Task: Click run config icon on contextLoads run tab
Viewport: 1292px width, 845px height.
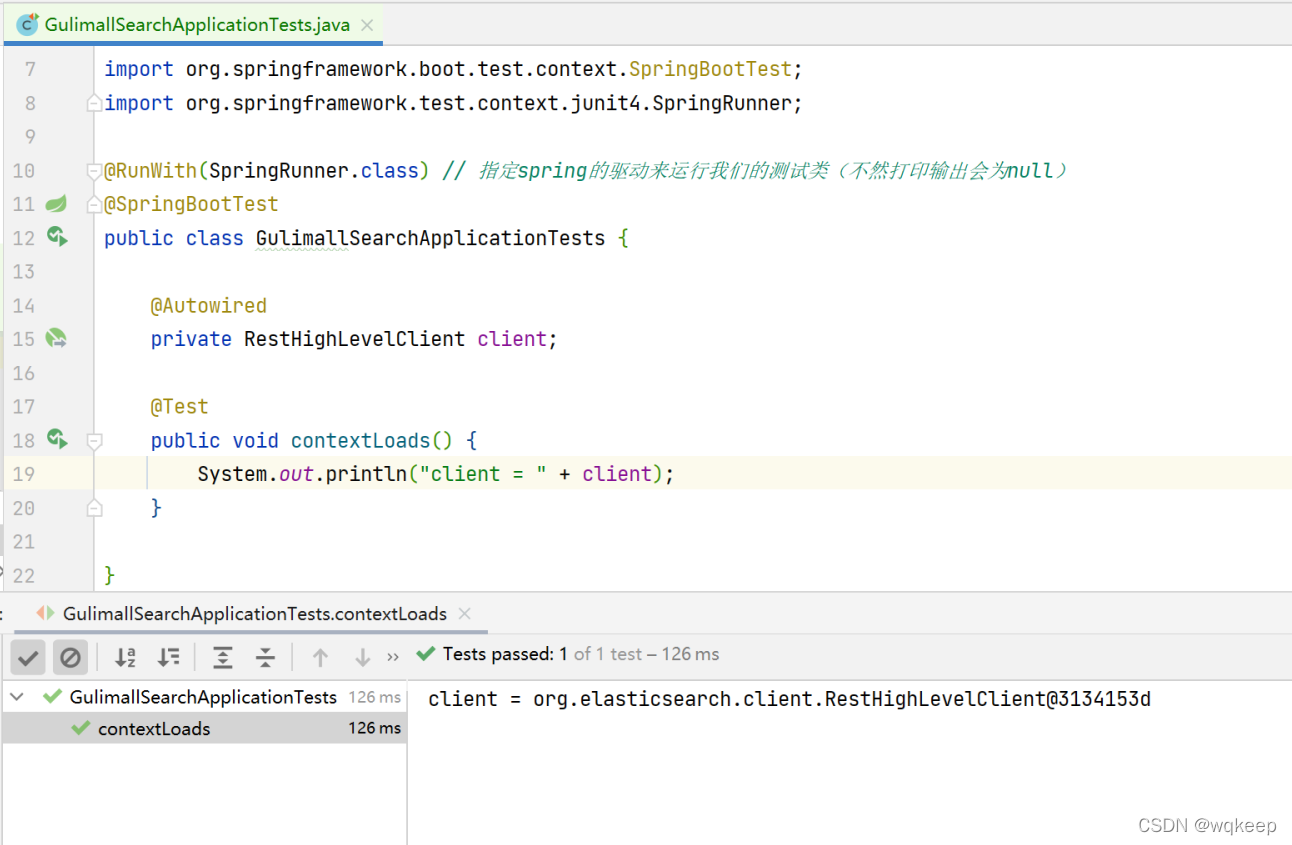Action: (46, 613)
